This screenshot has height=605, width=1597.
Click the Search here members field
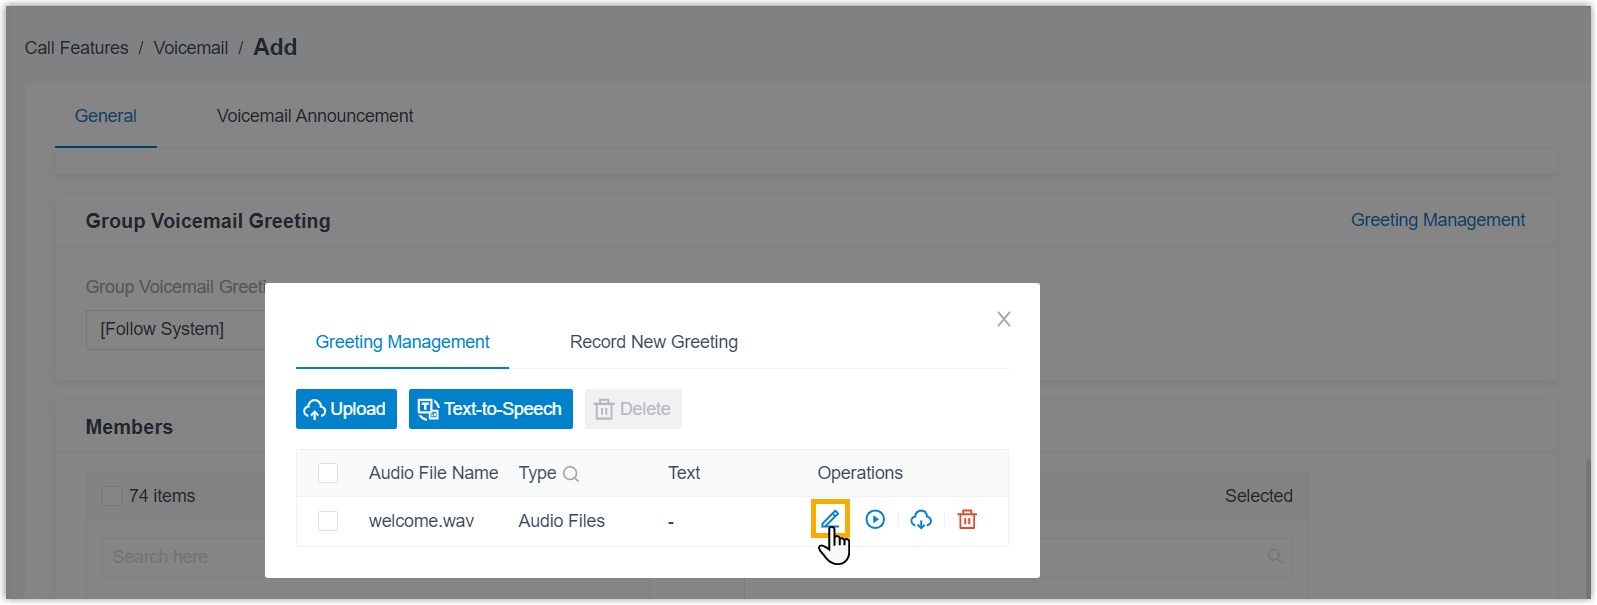(x=180, y=557)
